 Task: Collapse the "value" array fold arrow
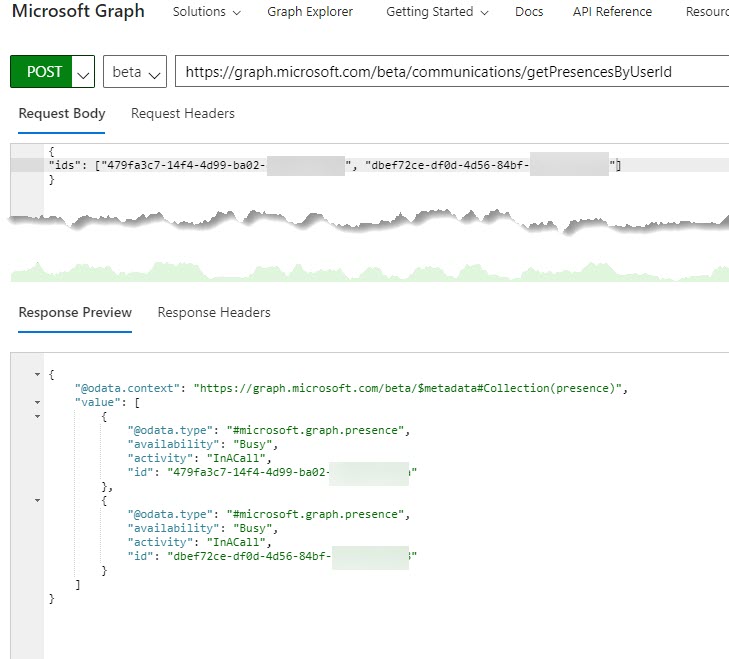[38, 402]
